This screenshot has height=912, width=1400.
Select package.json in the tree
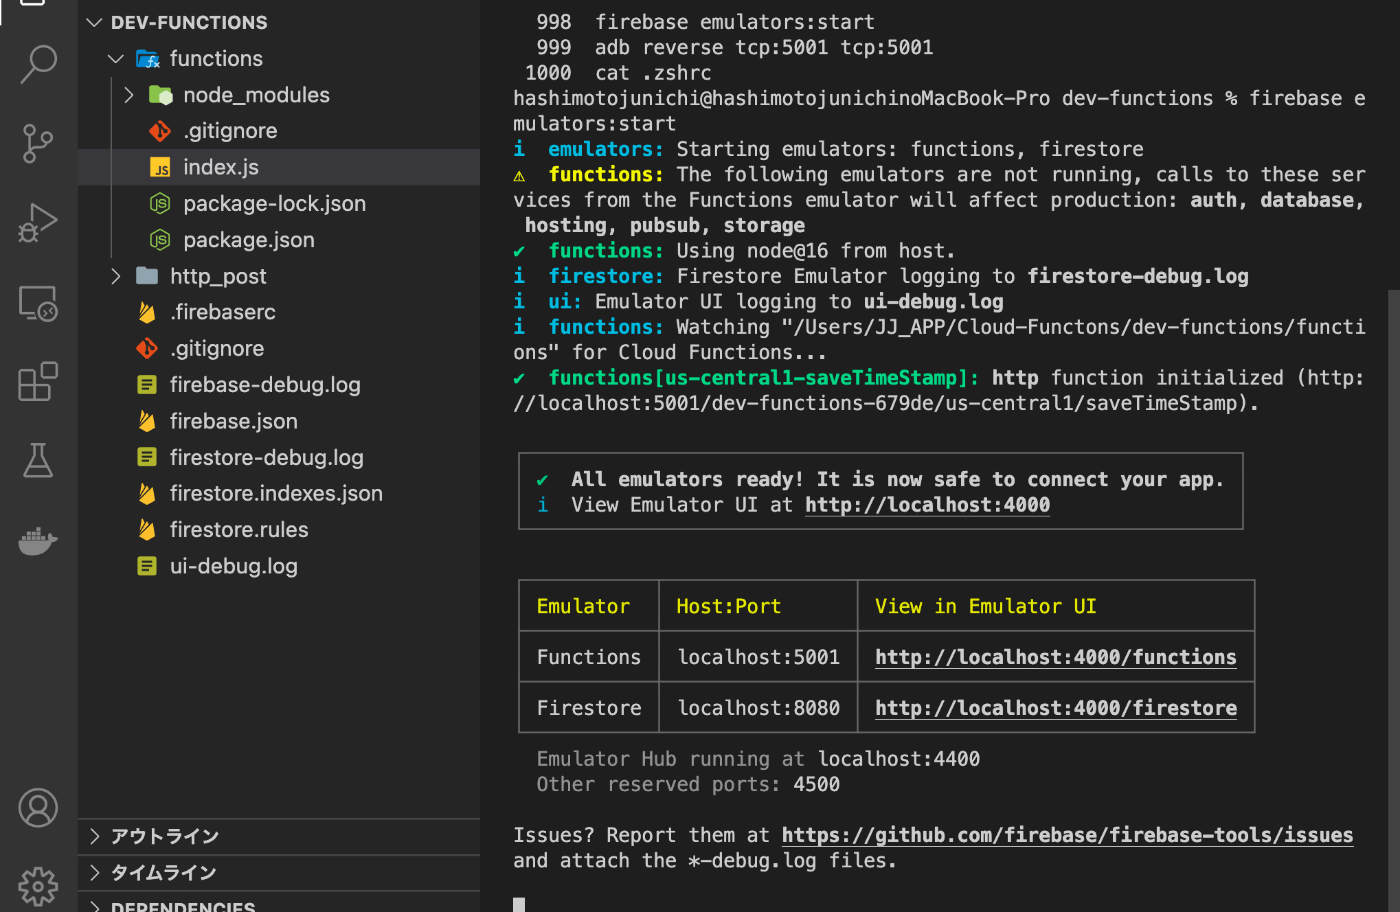[279, 240]
